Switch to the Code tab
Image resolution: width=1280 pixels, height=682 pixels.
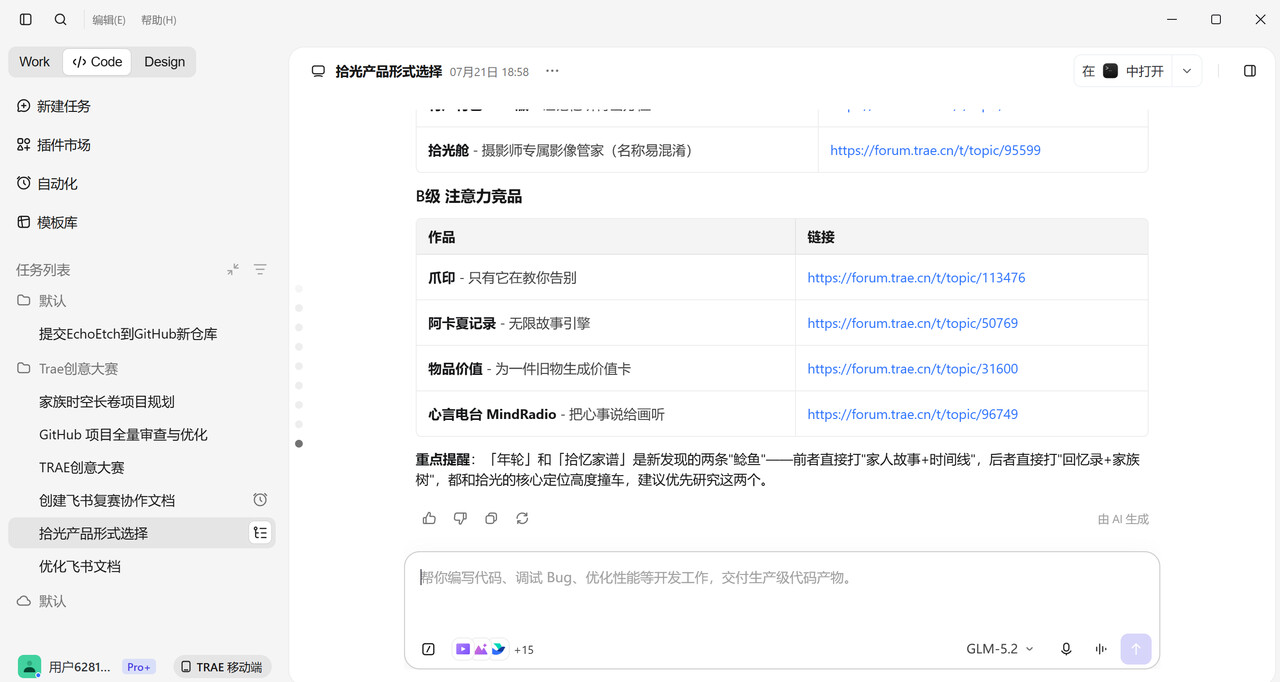[97, 62]
